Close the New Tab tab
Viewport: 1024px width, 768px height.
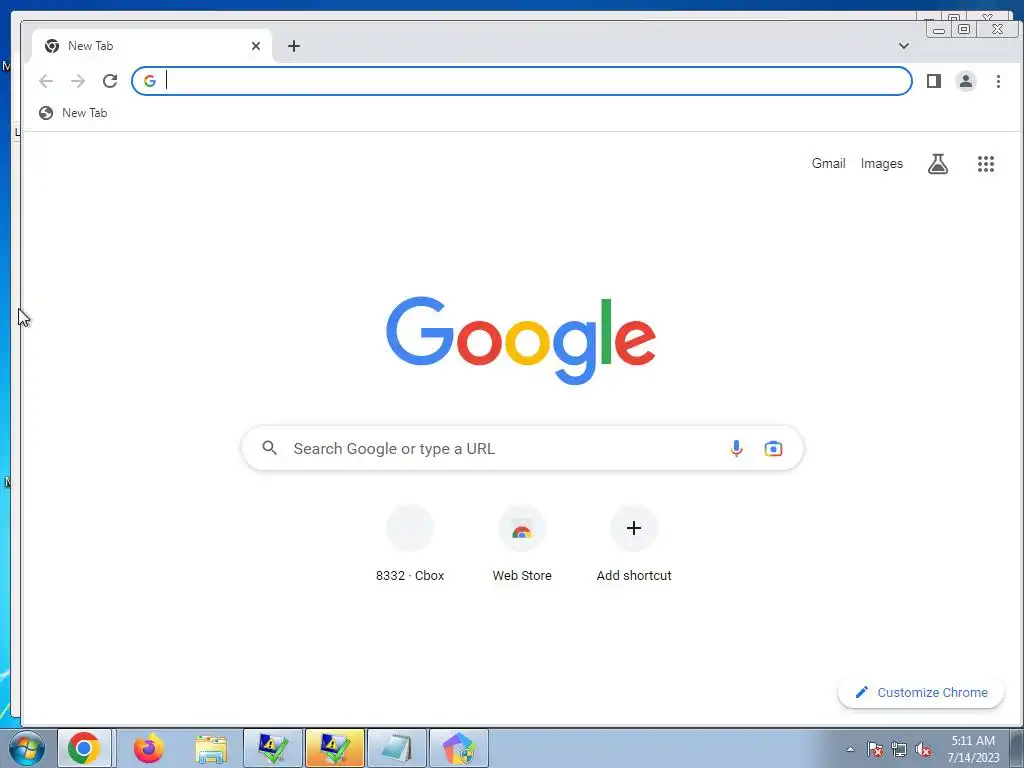pos(256,46)
